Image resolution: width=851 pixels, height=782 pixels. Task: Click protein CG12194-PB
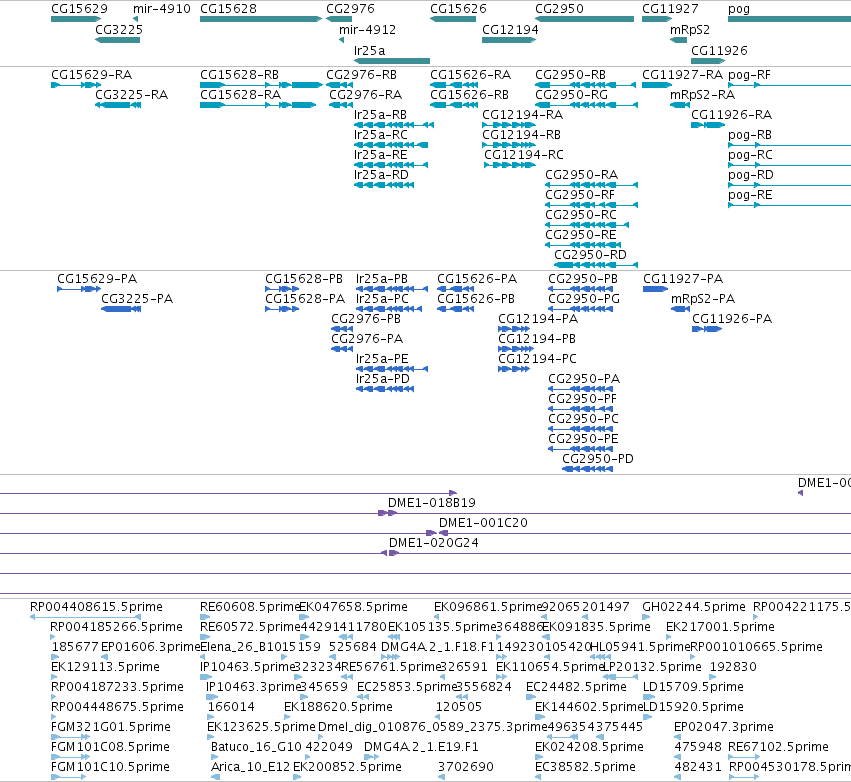(516, 349)
